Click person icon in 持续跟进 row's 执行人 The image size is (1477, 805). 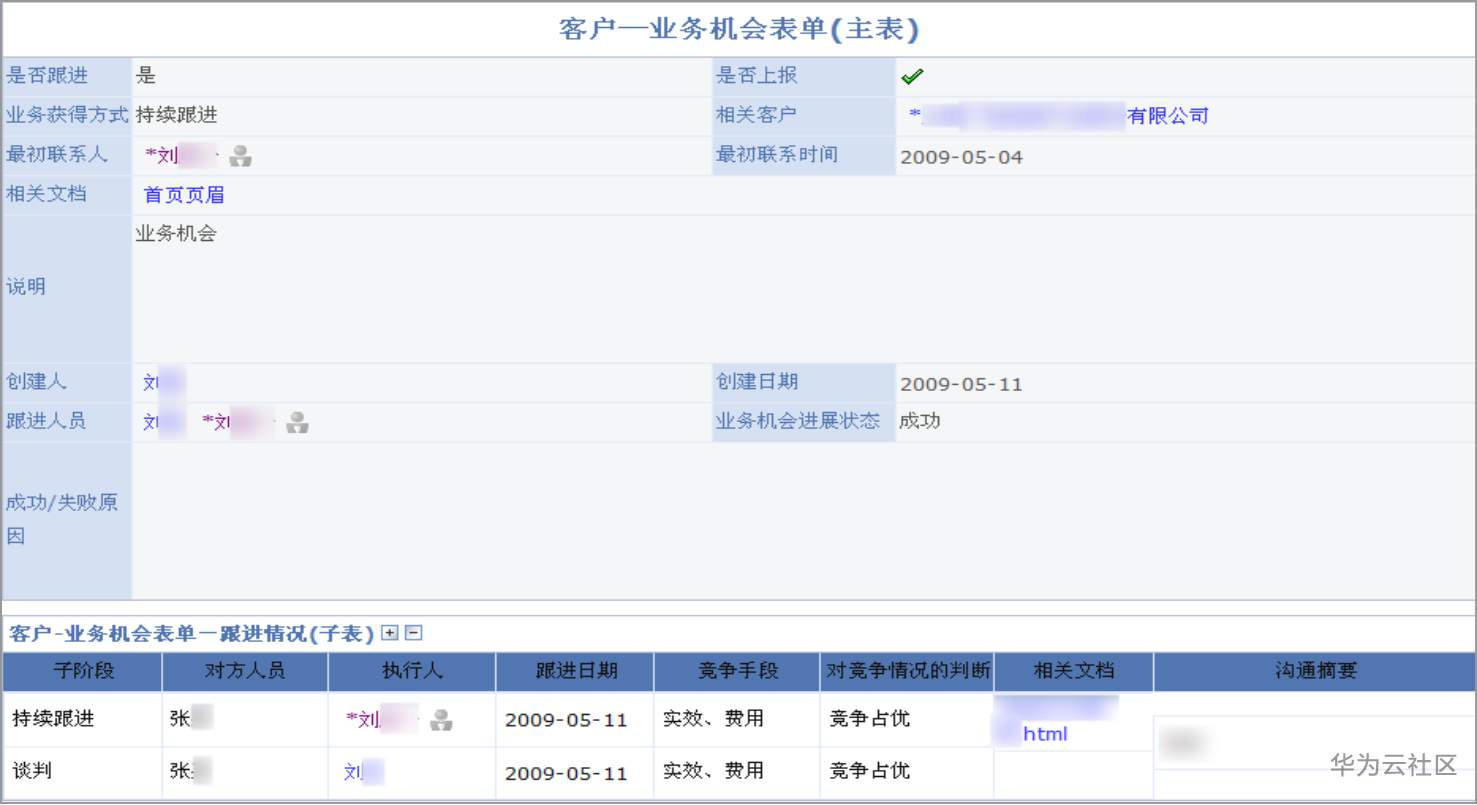tap(441, 718)
